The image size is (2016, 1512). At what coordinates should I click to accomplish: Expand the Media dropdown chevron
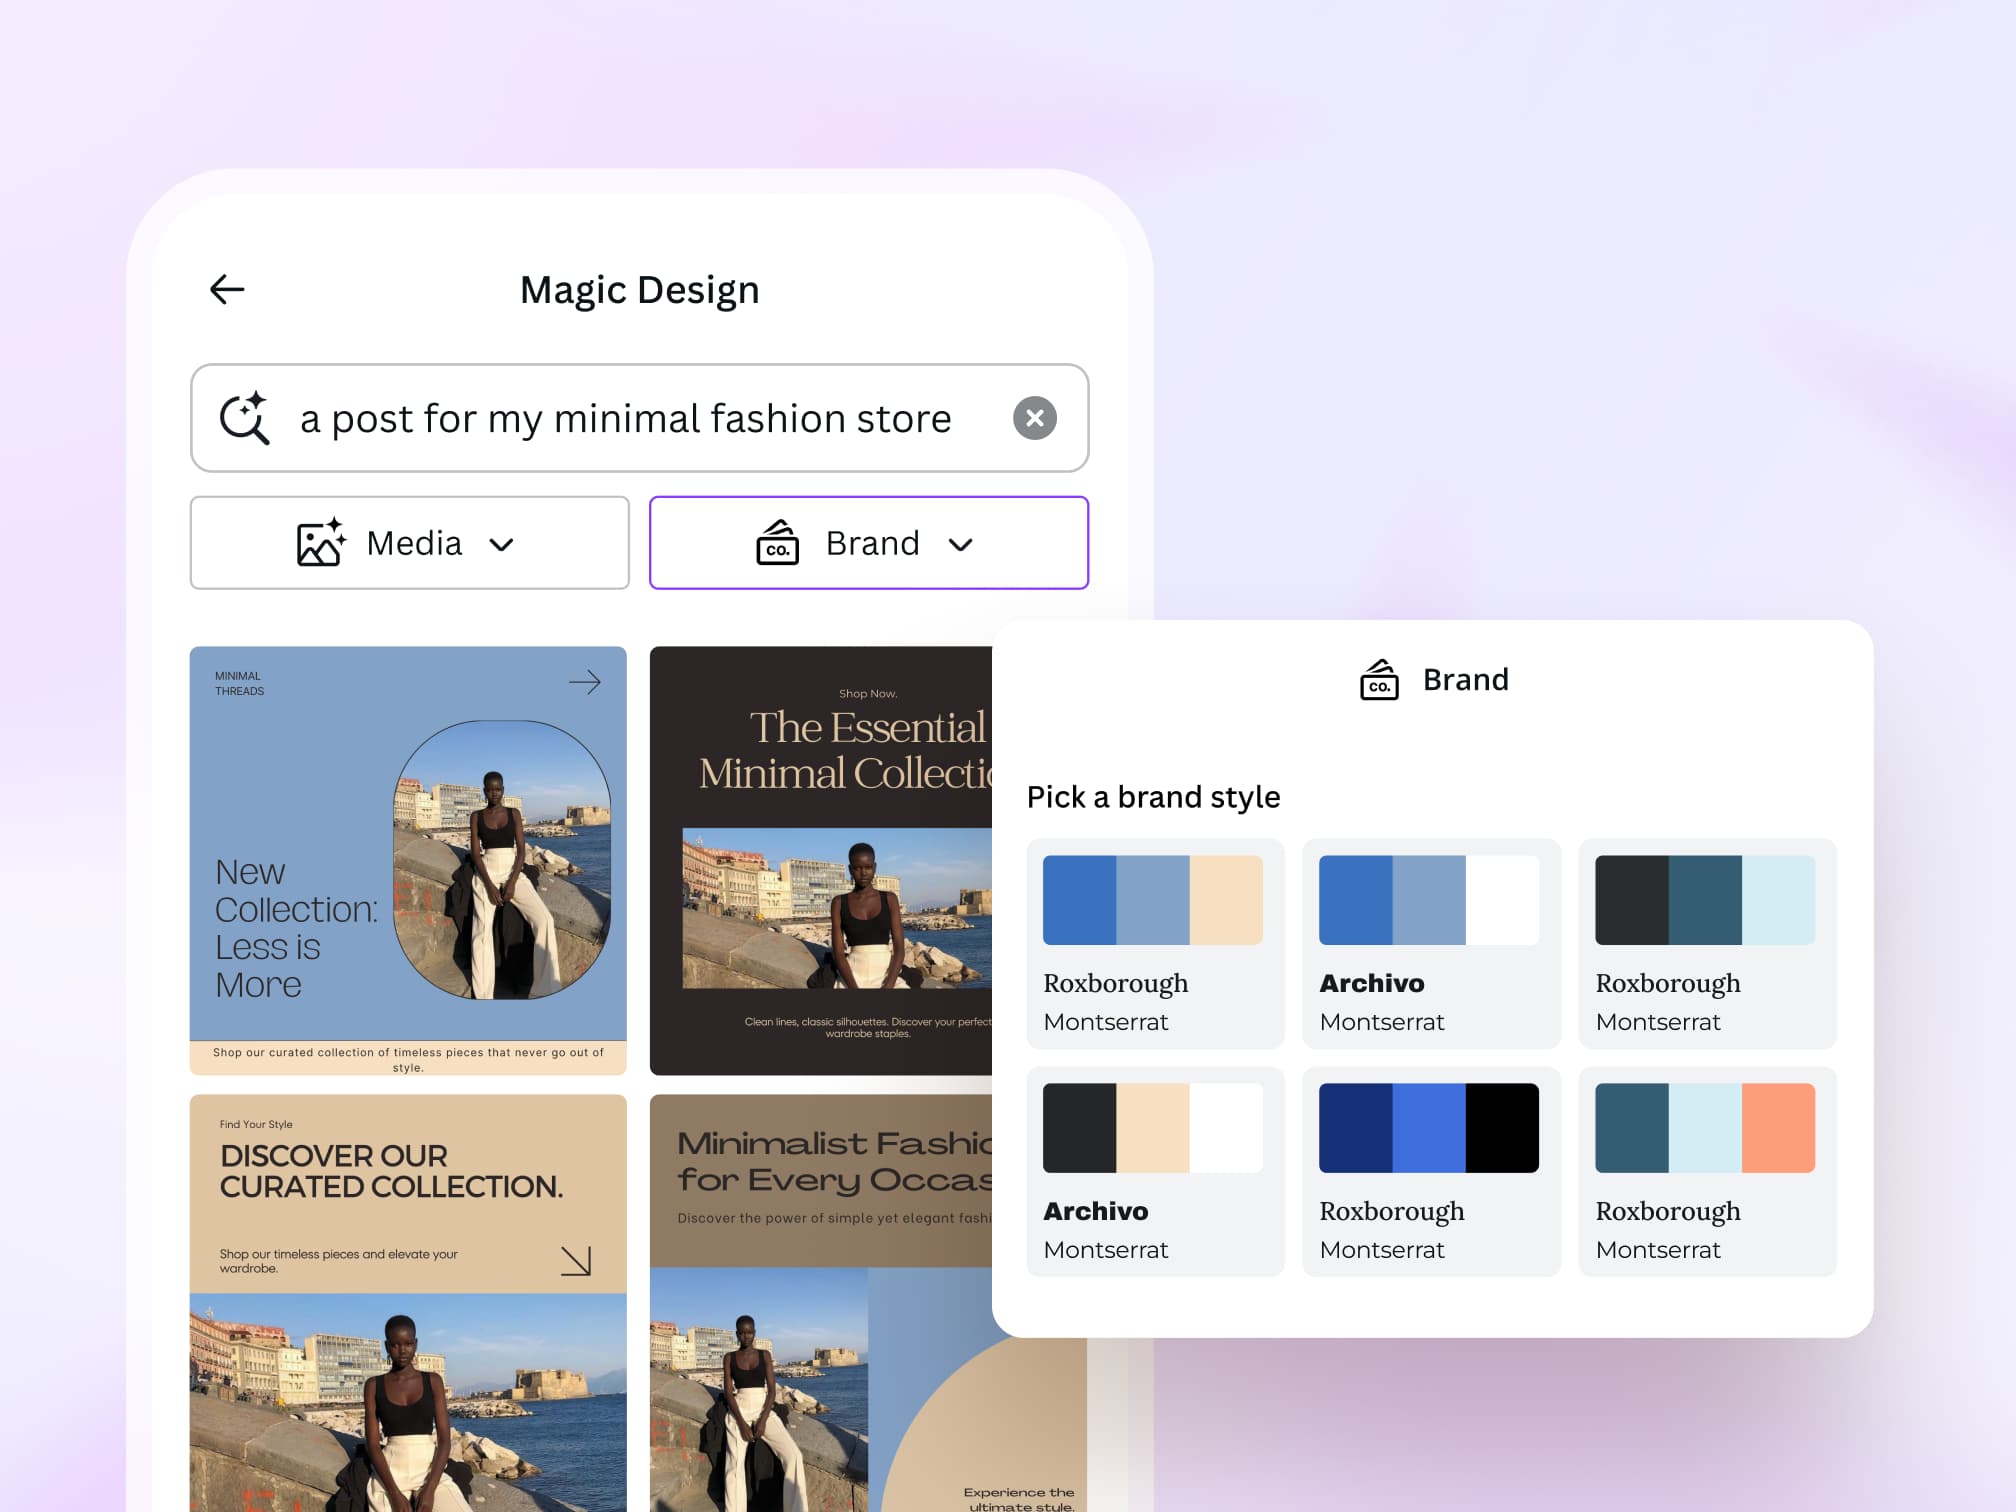502,544
